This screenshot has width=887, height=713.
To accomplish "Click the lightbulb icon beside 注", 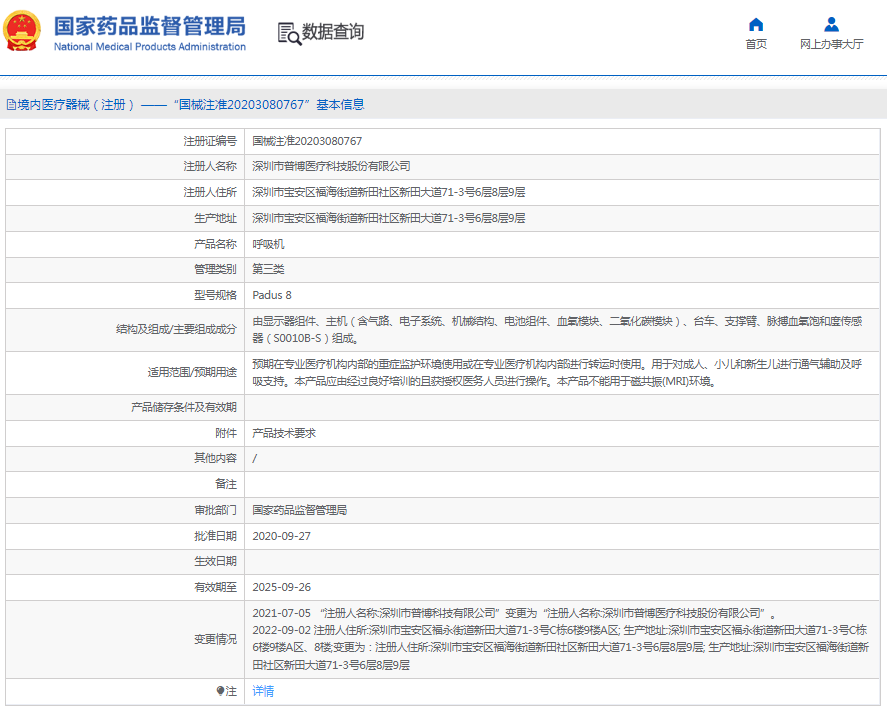I will (x=220, y=691).
